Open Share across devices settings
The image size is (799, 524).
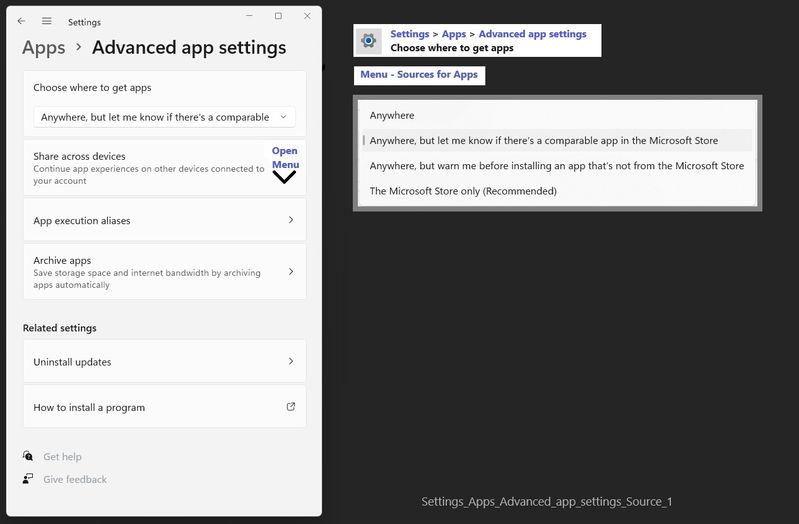tap(165, 168)
